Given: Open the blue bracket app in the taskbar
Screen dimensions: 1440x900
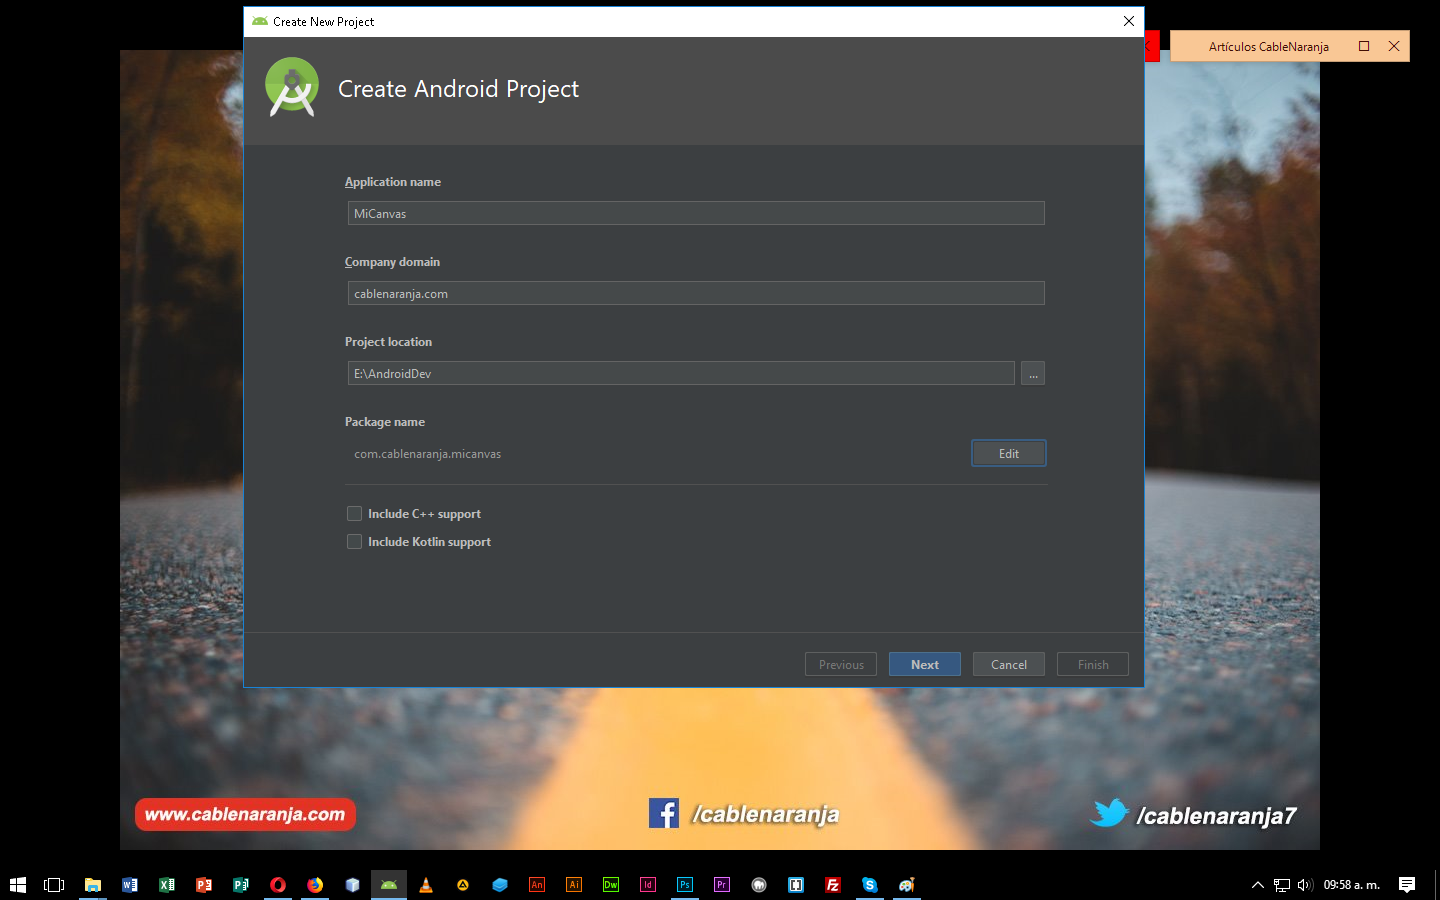Looking at the screenshot, I should [x=796, y=885].
